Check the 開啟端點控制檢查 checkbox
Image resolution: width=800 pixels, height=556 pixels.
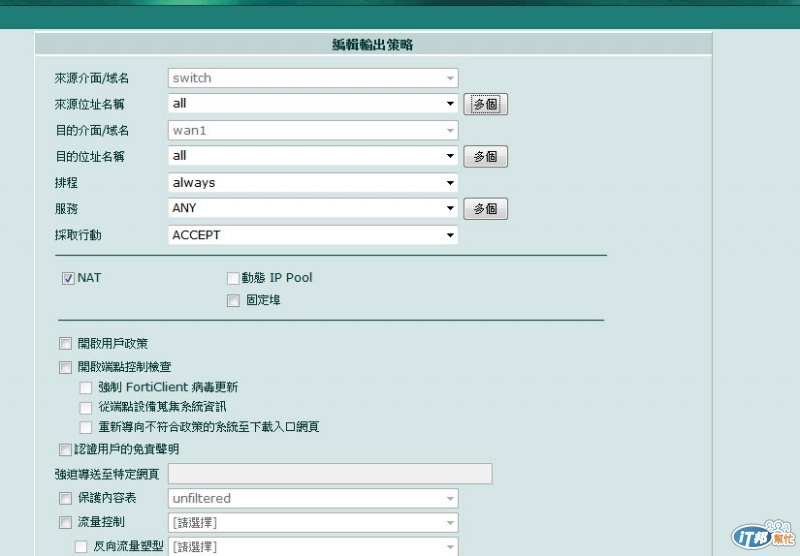point(65,367)
